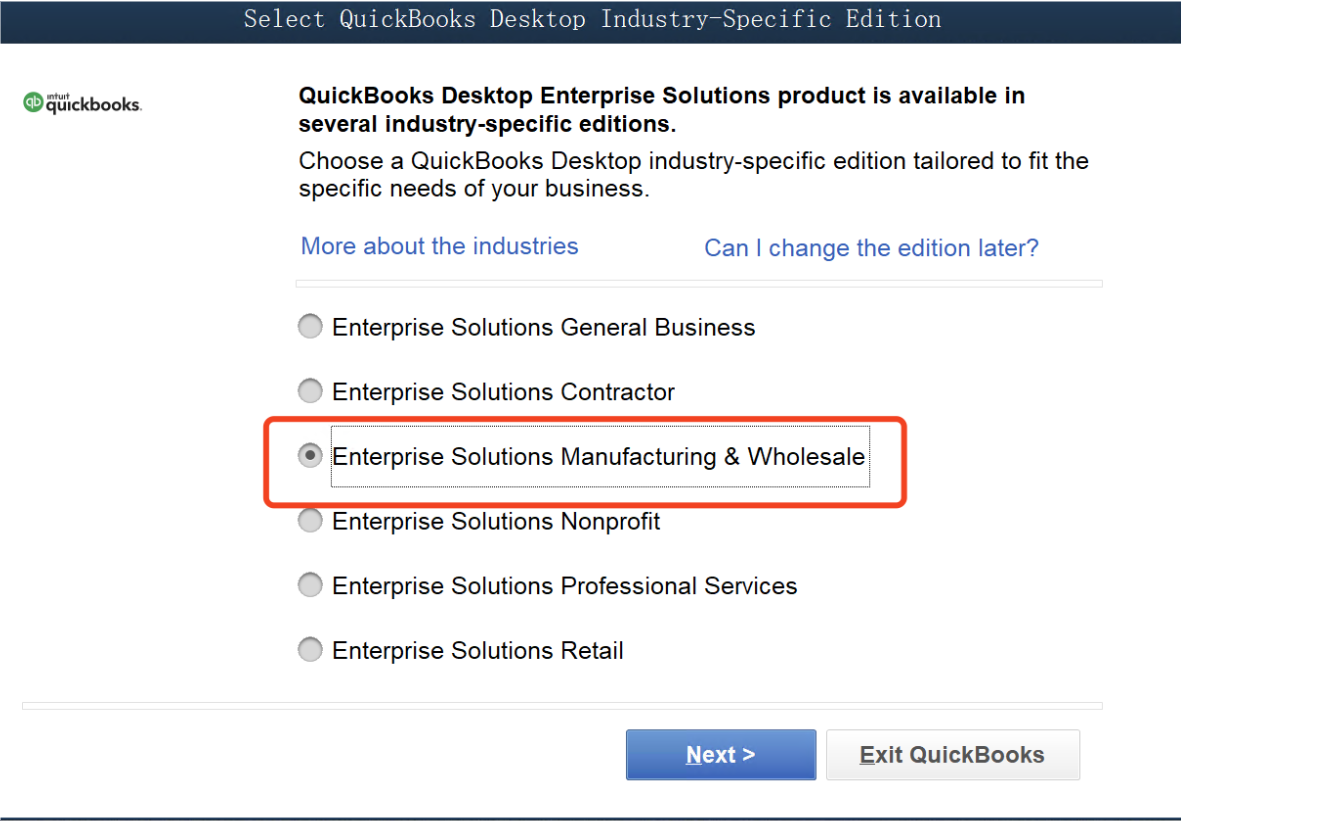Image resolution: width=1335 pixels, height=822 pixels.
Task: Click the Exit QuickBooks button
Action: [953, 755]
